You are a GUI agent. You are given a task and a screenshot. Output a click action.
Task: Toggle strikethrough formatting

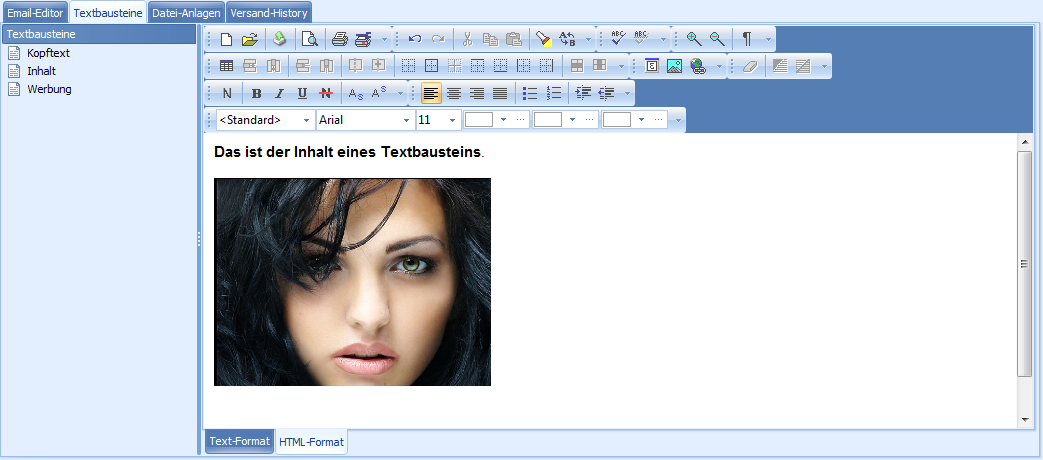pos(325,93)
